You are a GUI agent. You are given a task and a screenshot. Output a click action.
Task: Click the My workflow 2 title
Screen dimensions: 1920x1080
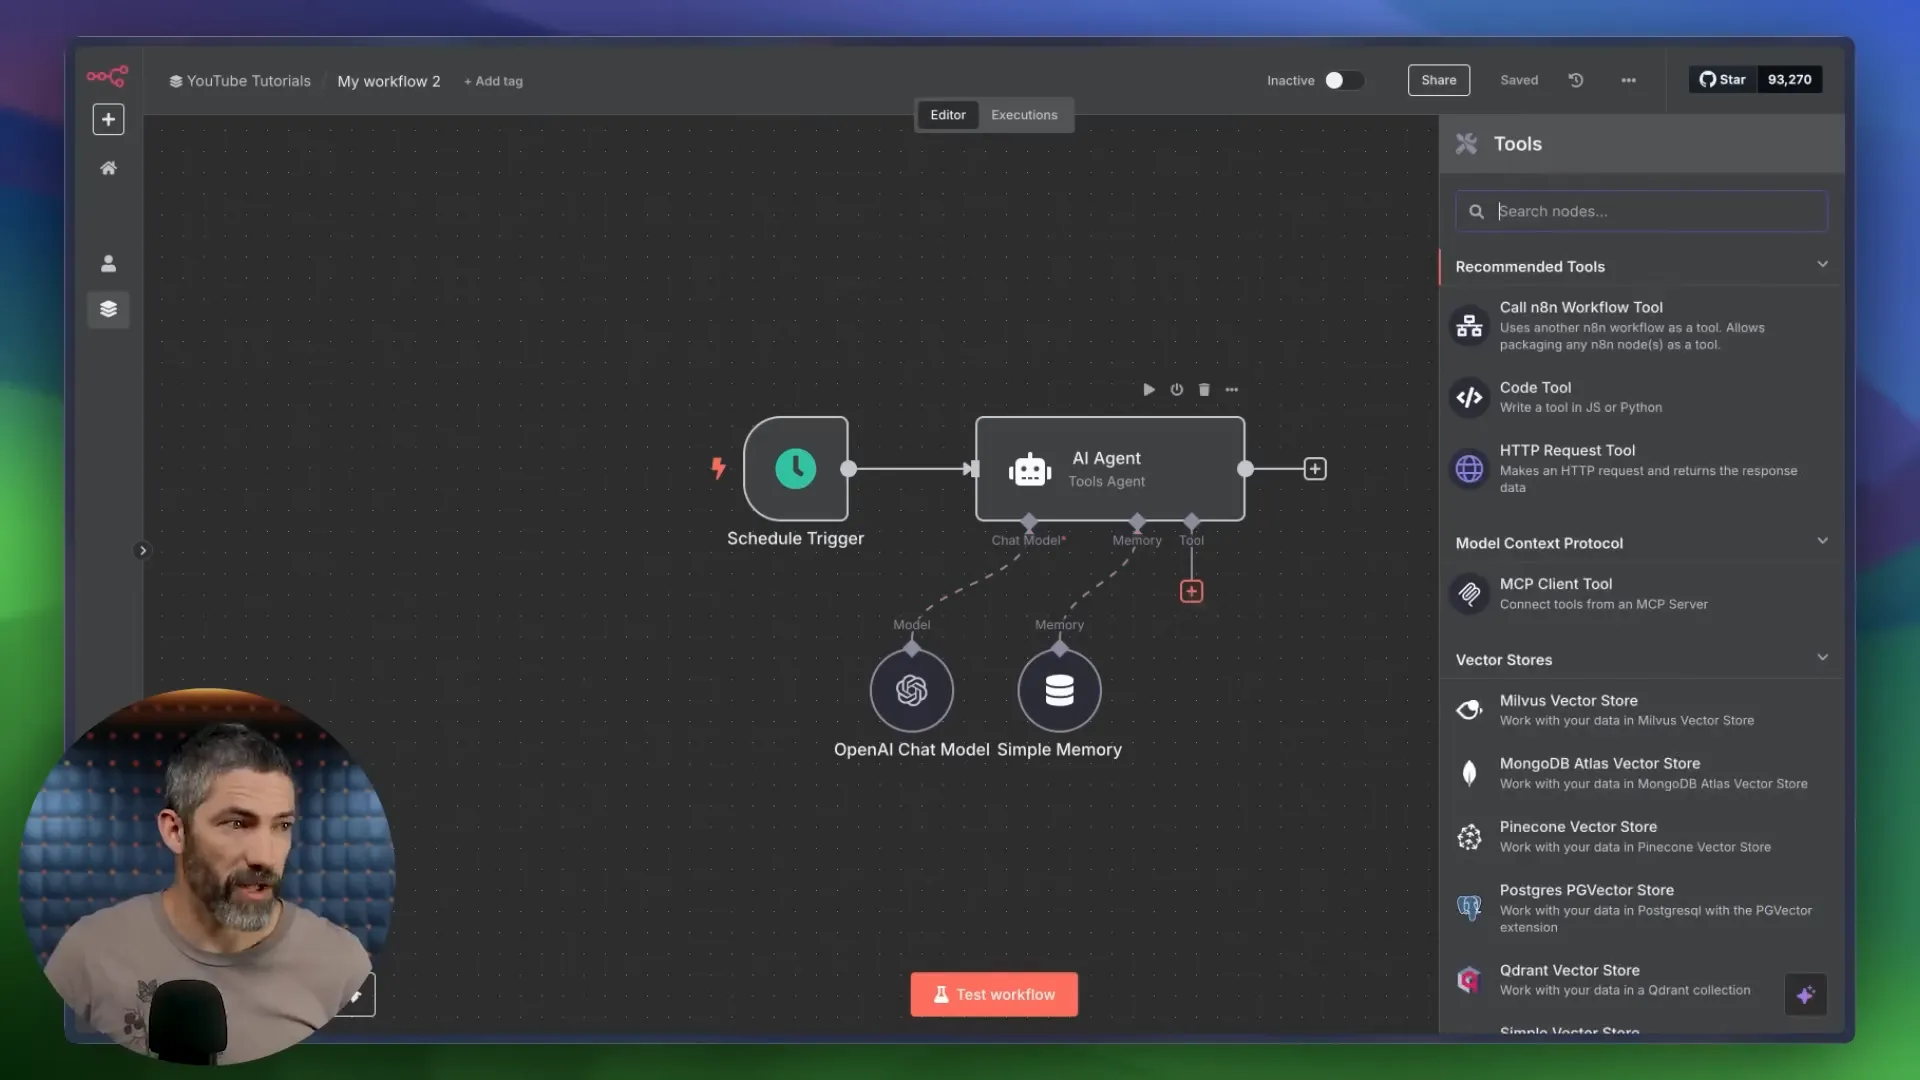389,81
